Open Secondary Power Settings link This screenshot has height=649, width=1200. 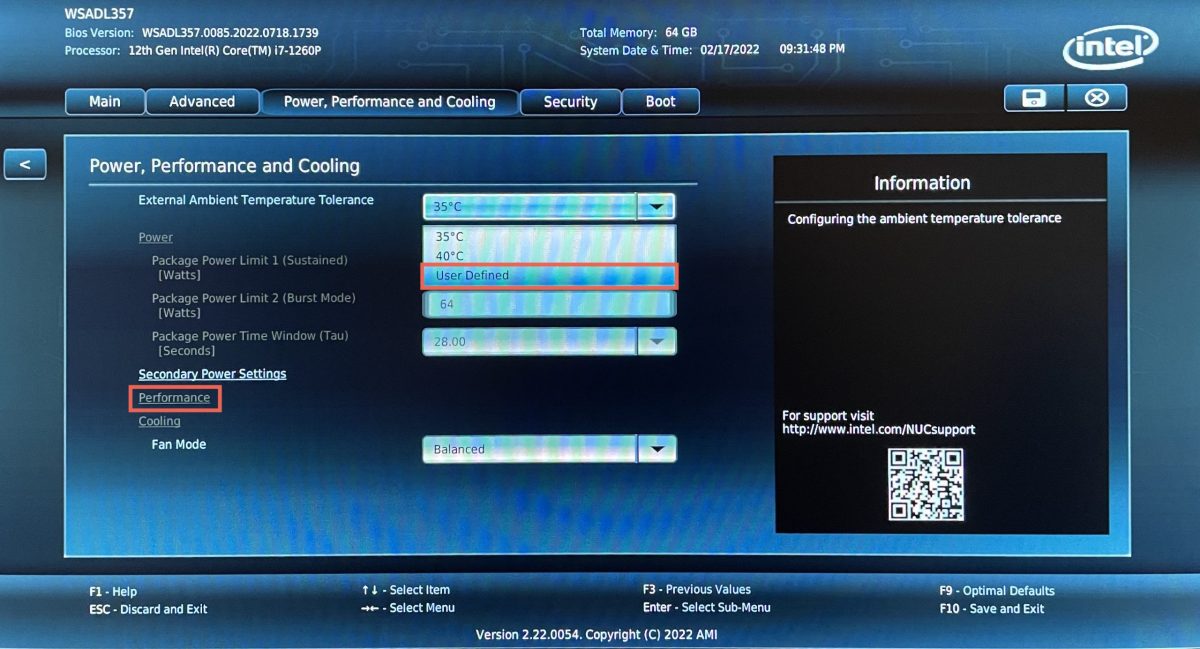coord(212,374)
